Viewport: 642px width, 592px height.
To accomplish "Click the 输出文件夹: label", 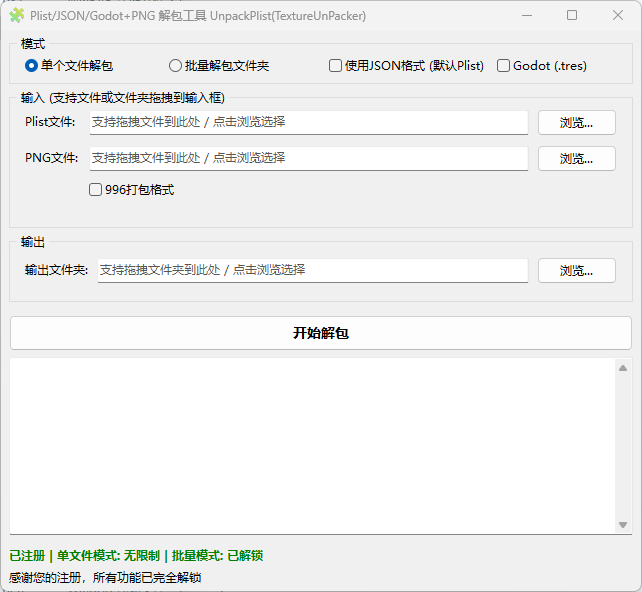I will [57, 270].
